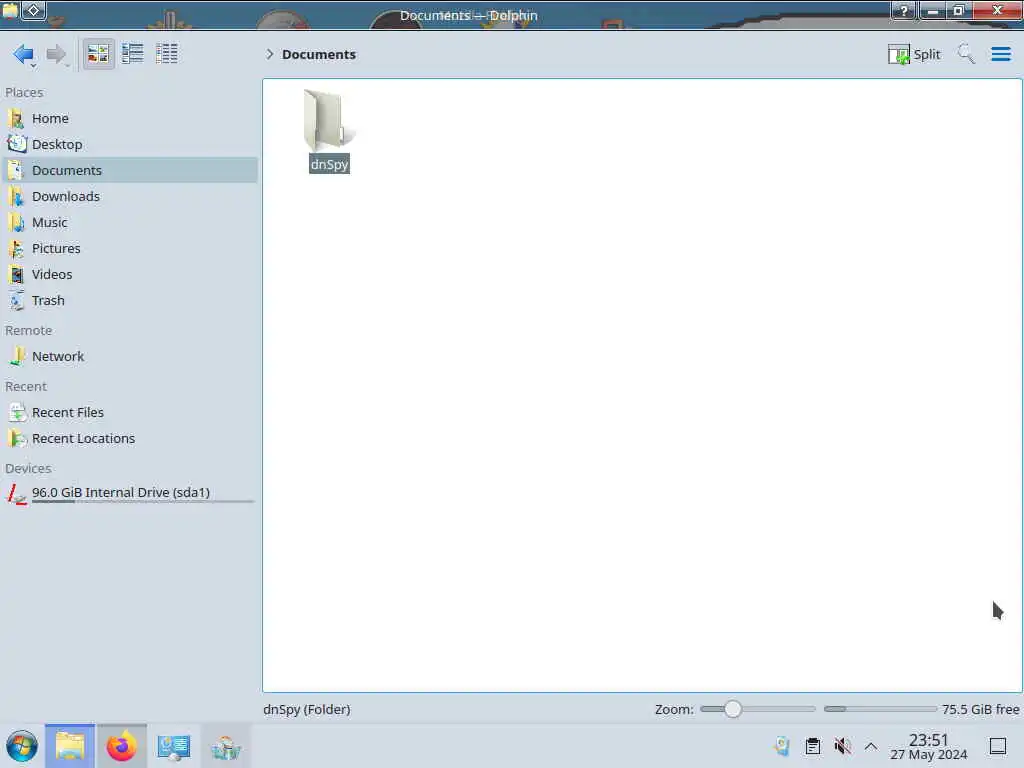Open the search magnifier tool
This screenshot has height=768, width=1024.
tap(966, 54)
